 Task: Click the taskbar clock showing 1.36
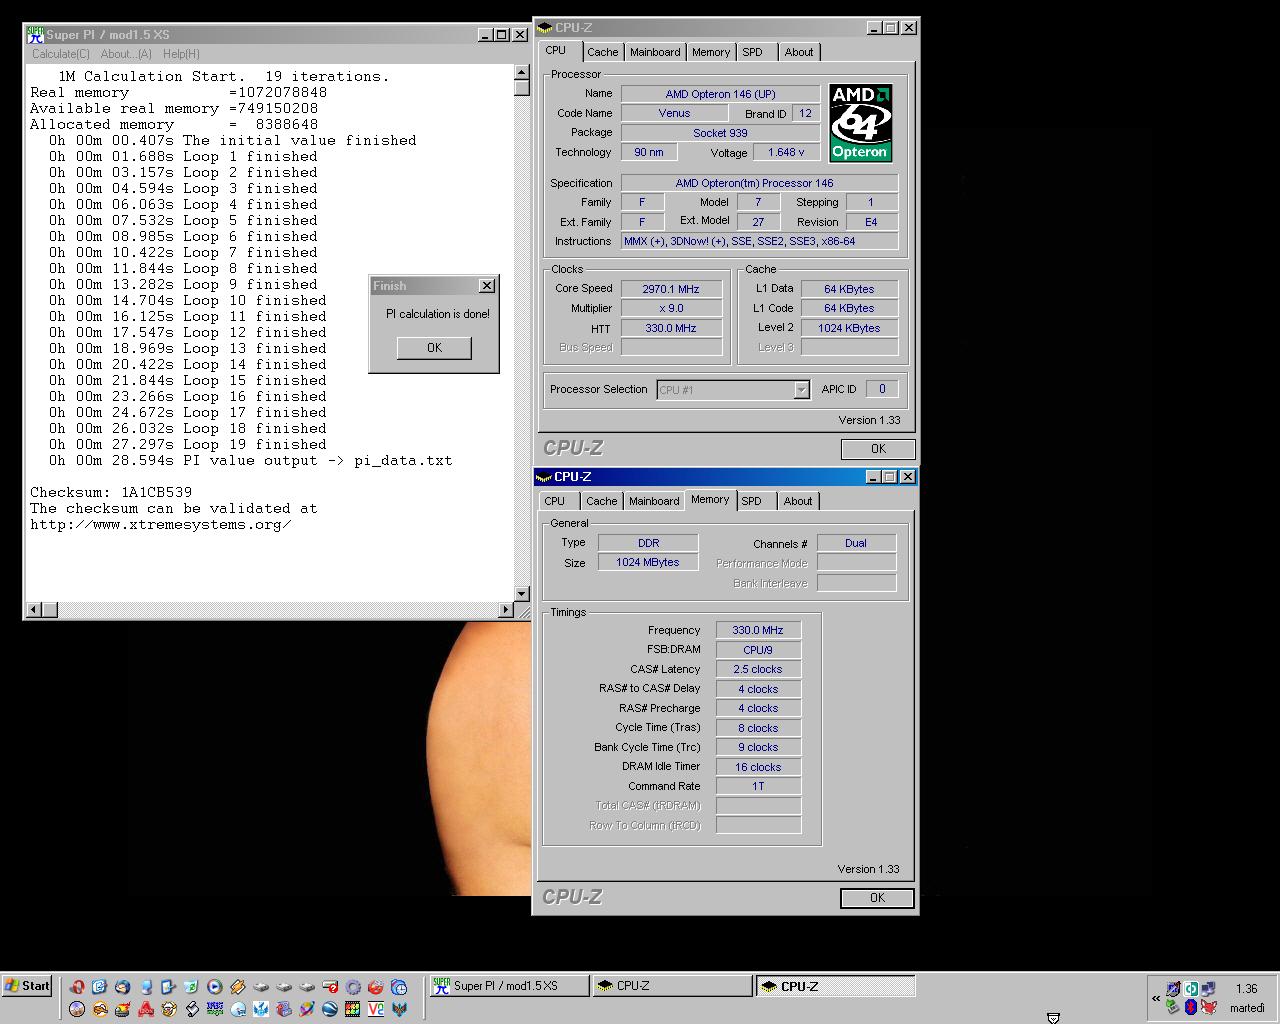pyautogui.click(x=1246, y=989)
